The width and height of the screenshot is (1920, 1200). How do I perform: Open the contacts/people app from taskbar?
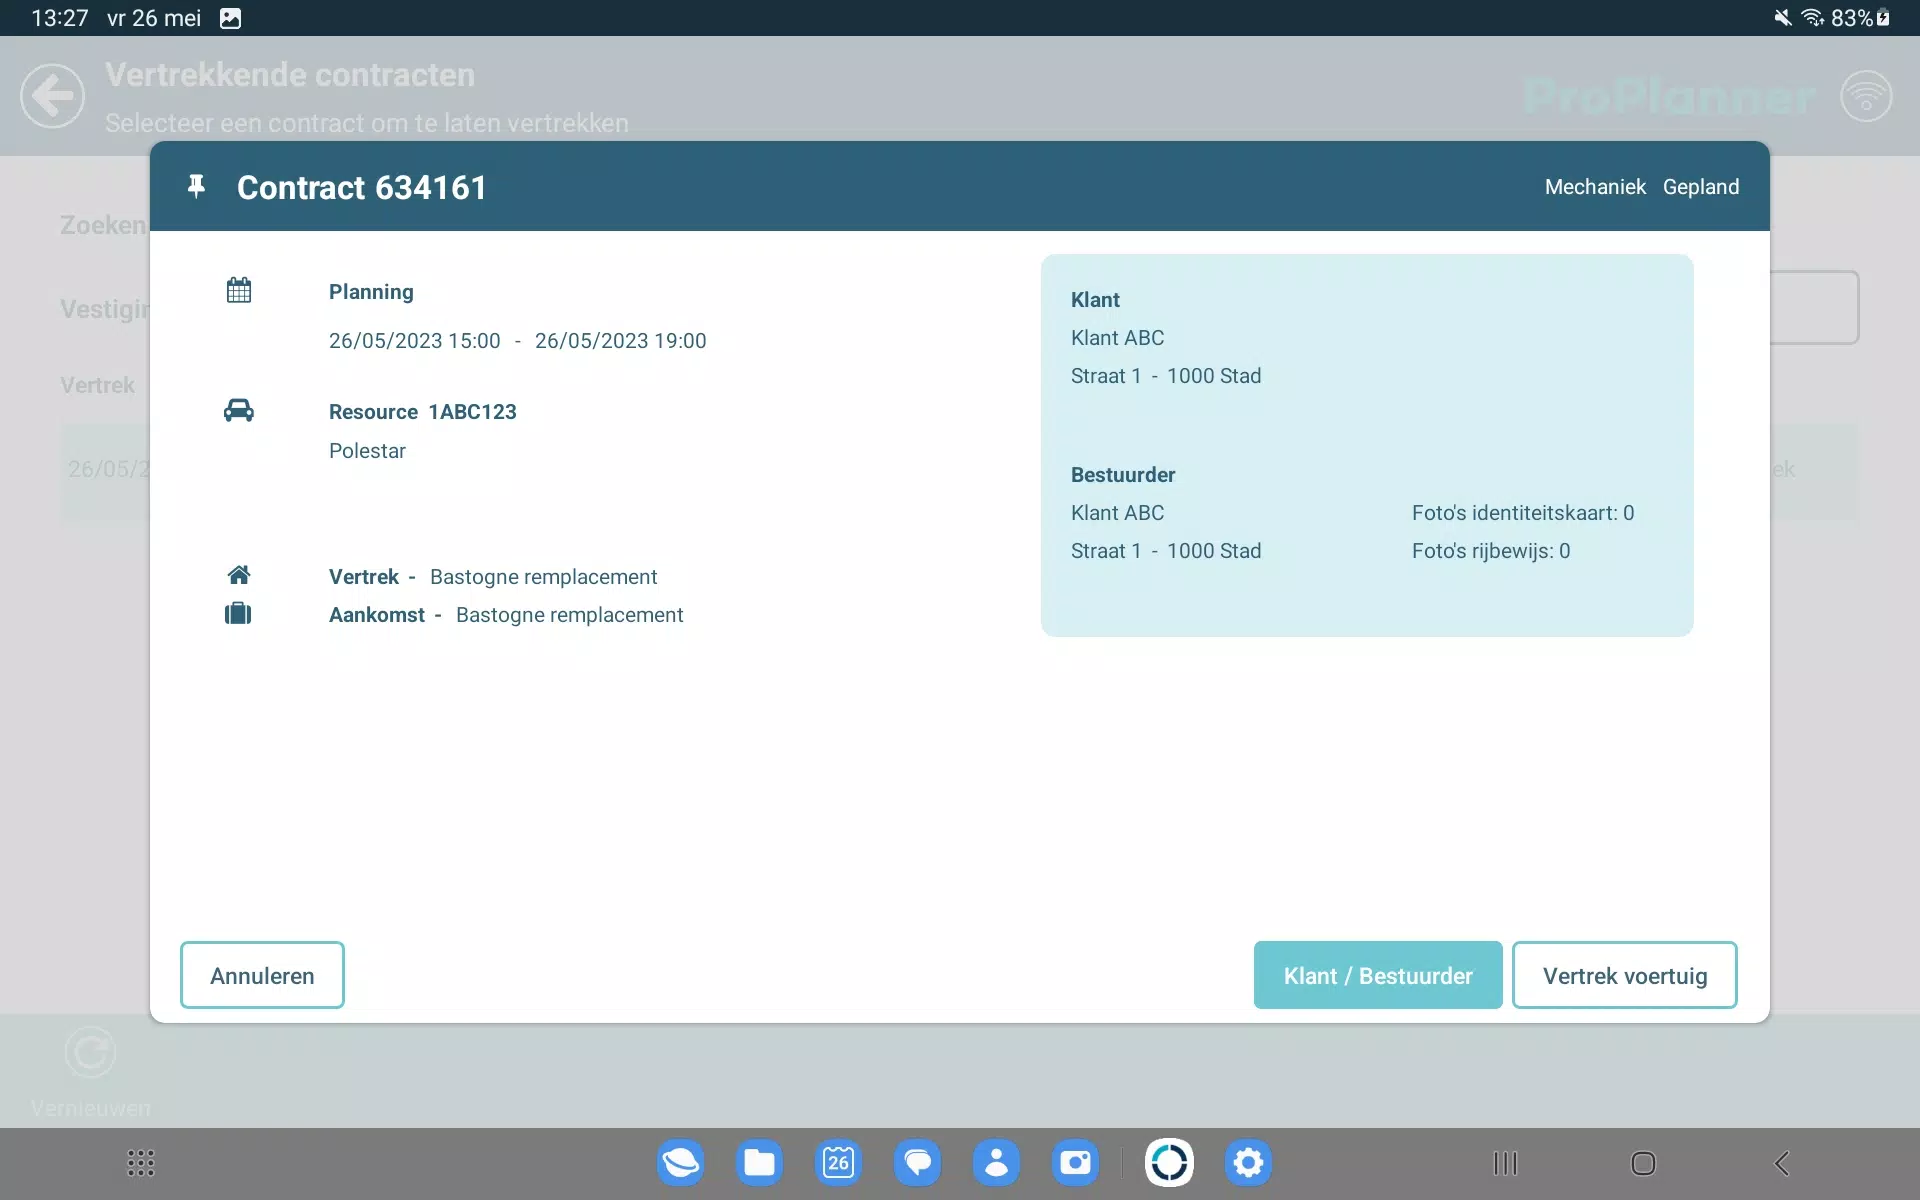pos(995,1161)
